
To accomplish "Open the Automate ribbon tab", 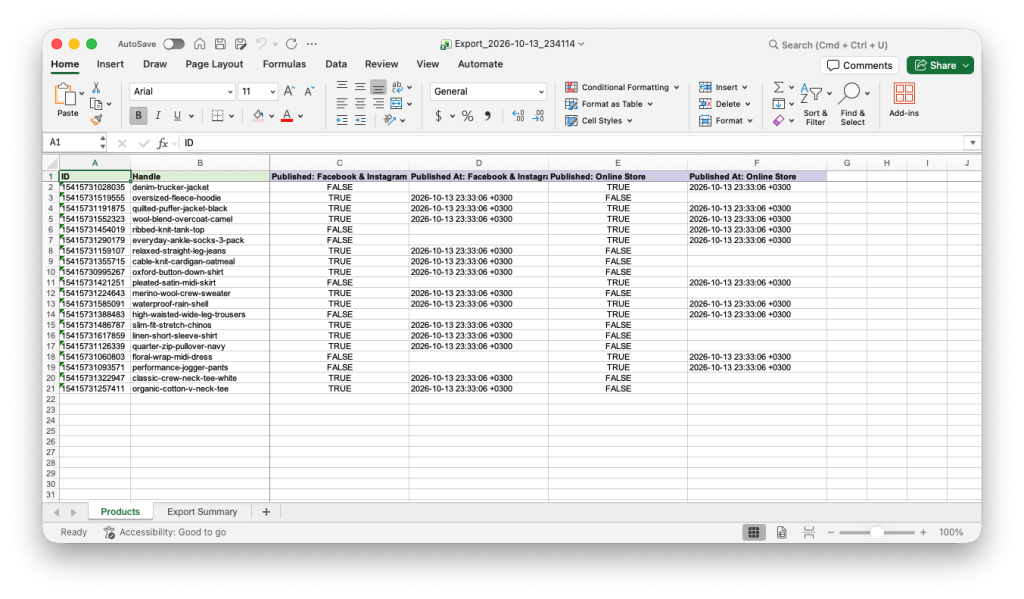I will point(480,64).
